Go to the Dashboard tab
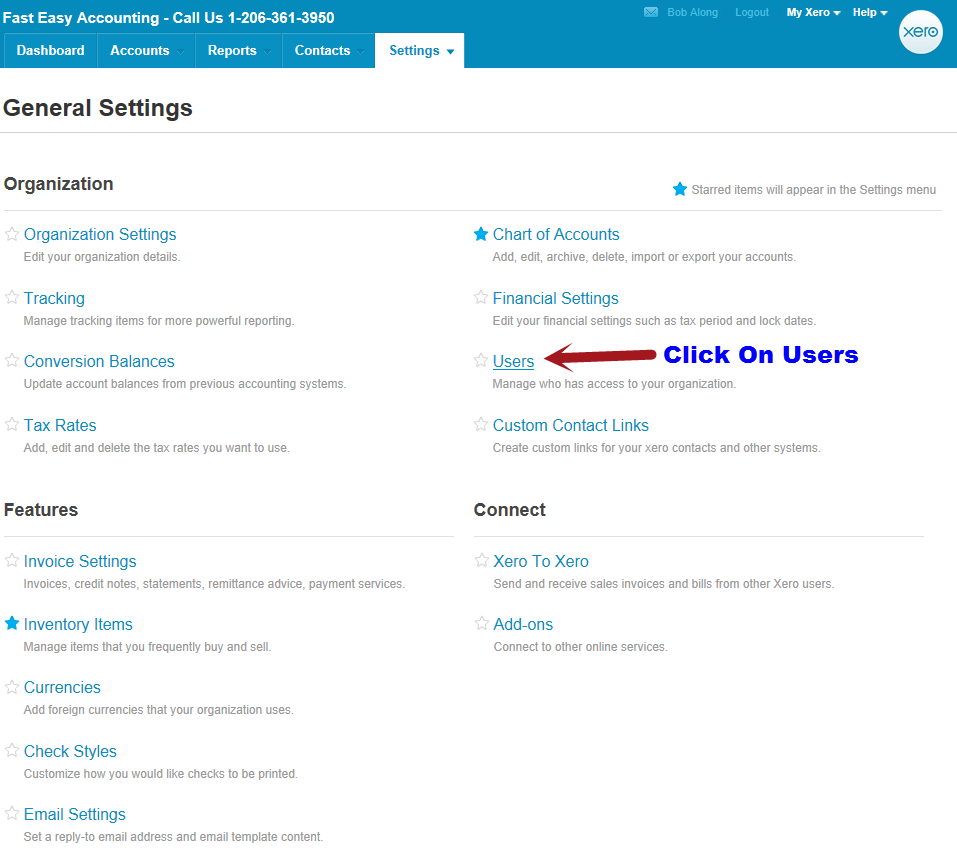 (x=51, y=51)
